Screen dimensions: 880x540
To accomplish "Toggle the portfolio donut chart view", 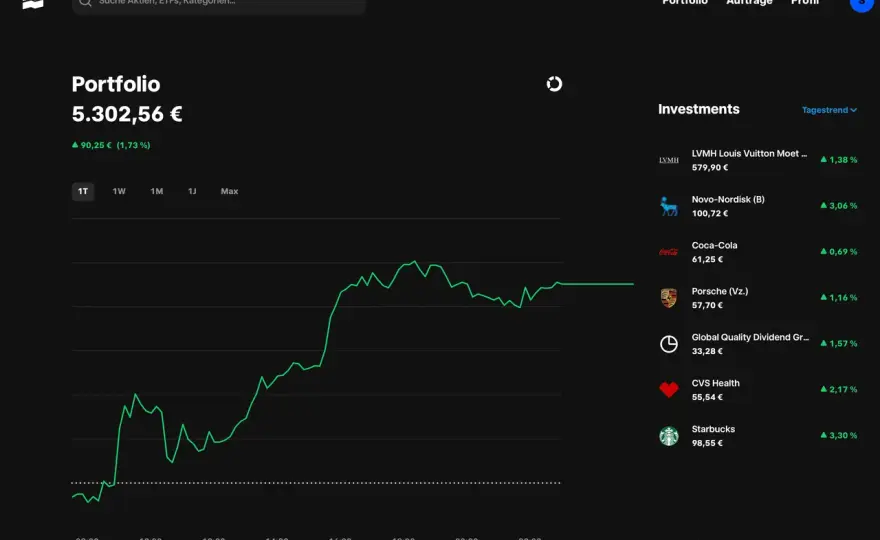I will 554,84.
